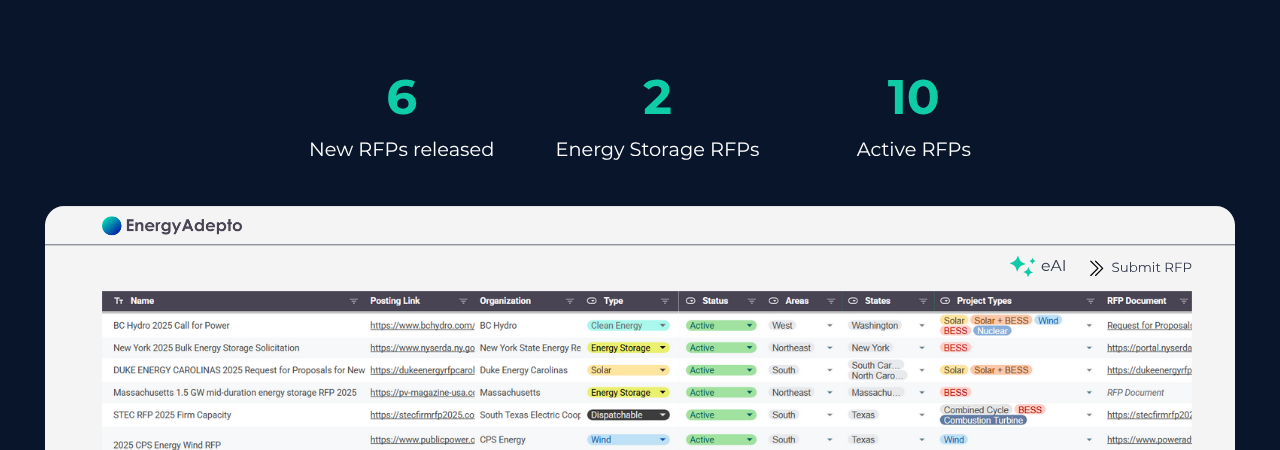The height and width of the screenshot is (450, 1280).
Task: Click the Combustion Turbine project type chip
Action: [984, 420]
